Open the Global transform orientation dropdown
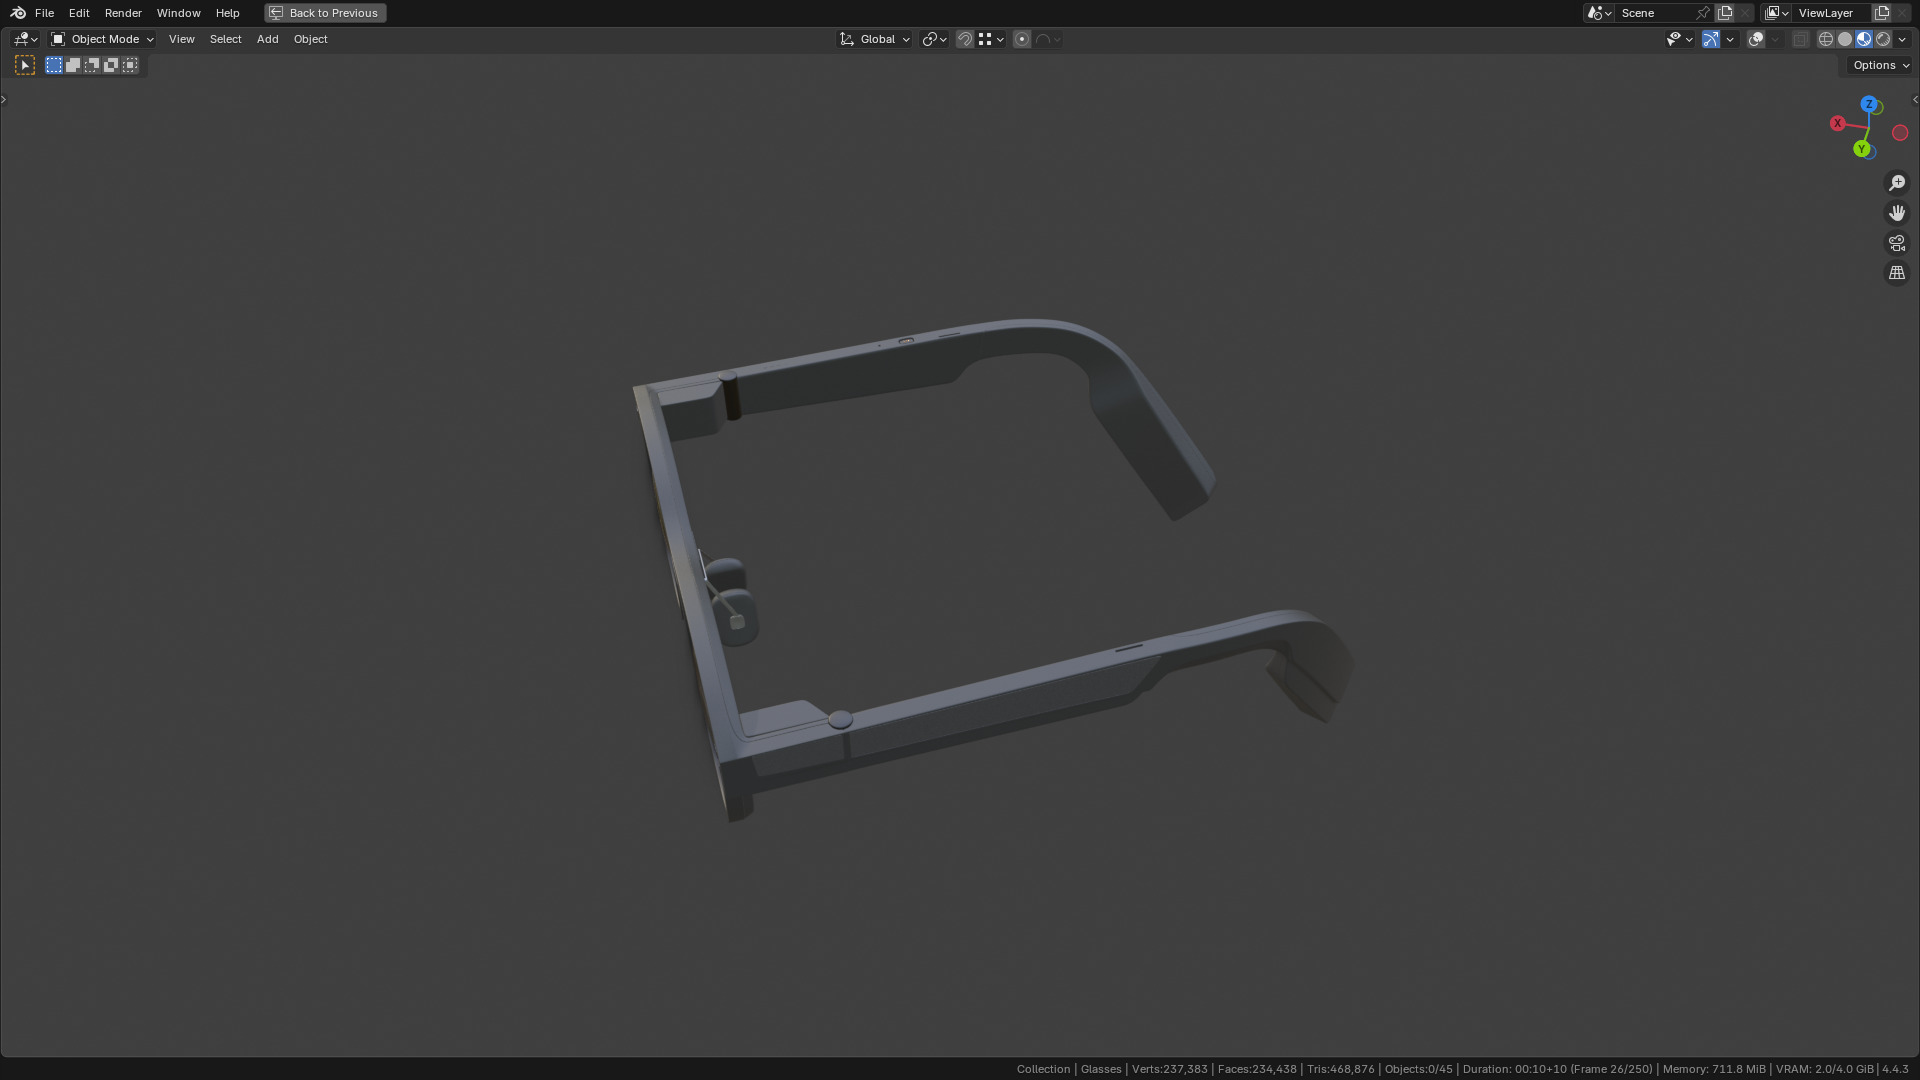The height and width of the screenshot is (1080, 1920). pyautogui.click(x=875, y=39)
